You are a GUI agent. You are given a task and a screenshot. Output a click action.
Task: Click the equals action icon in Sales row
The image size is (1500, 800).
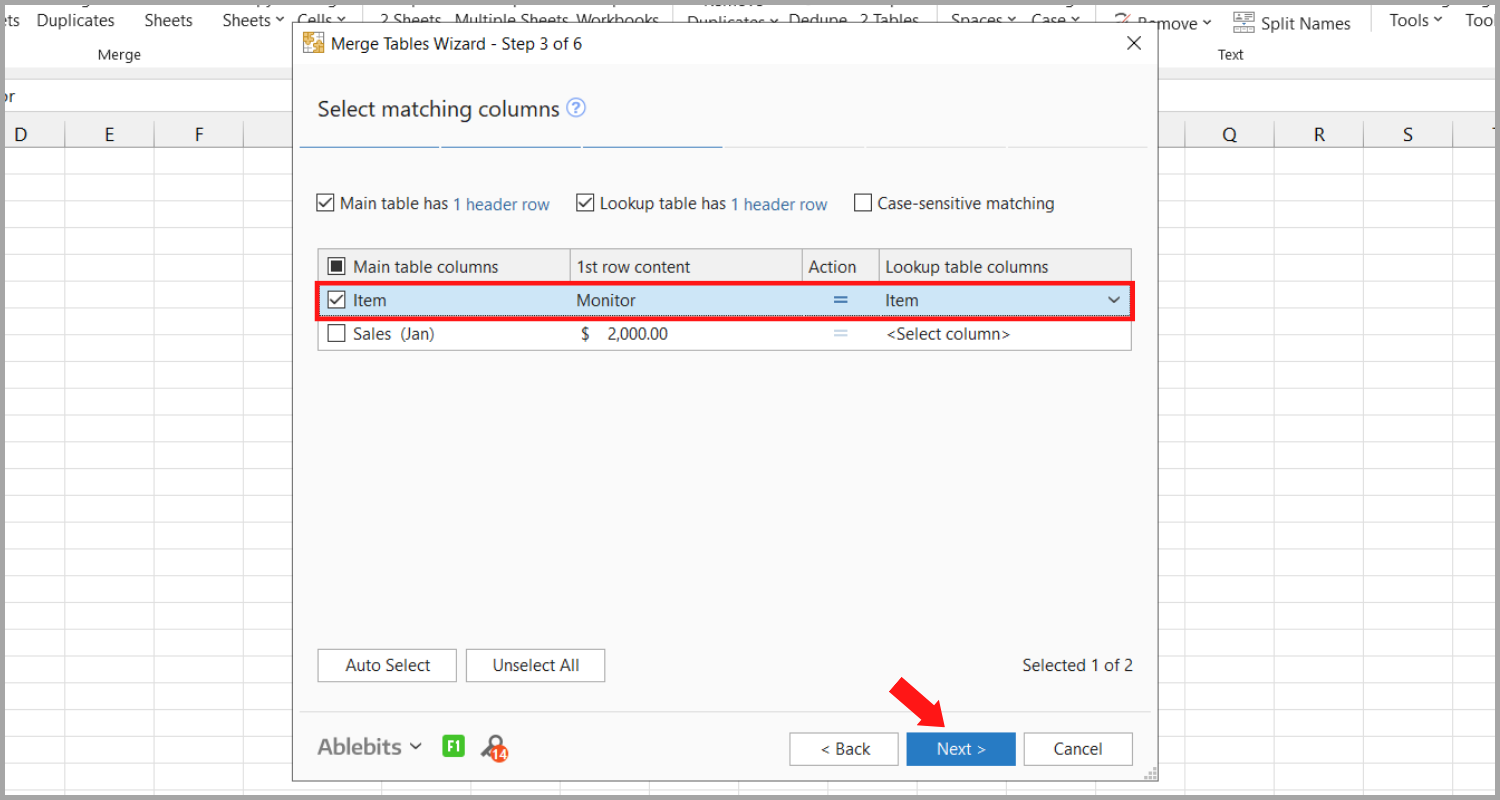tap(841, 334)
